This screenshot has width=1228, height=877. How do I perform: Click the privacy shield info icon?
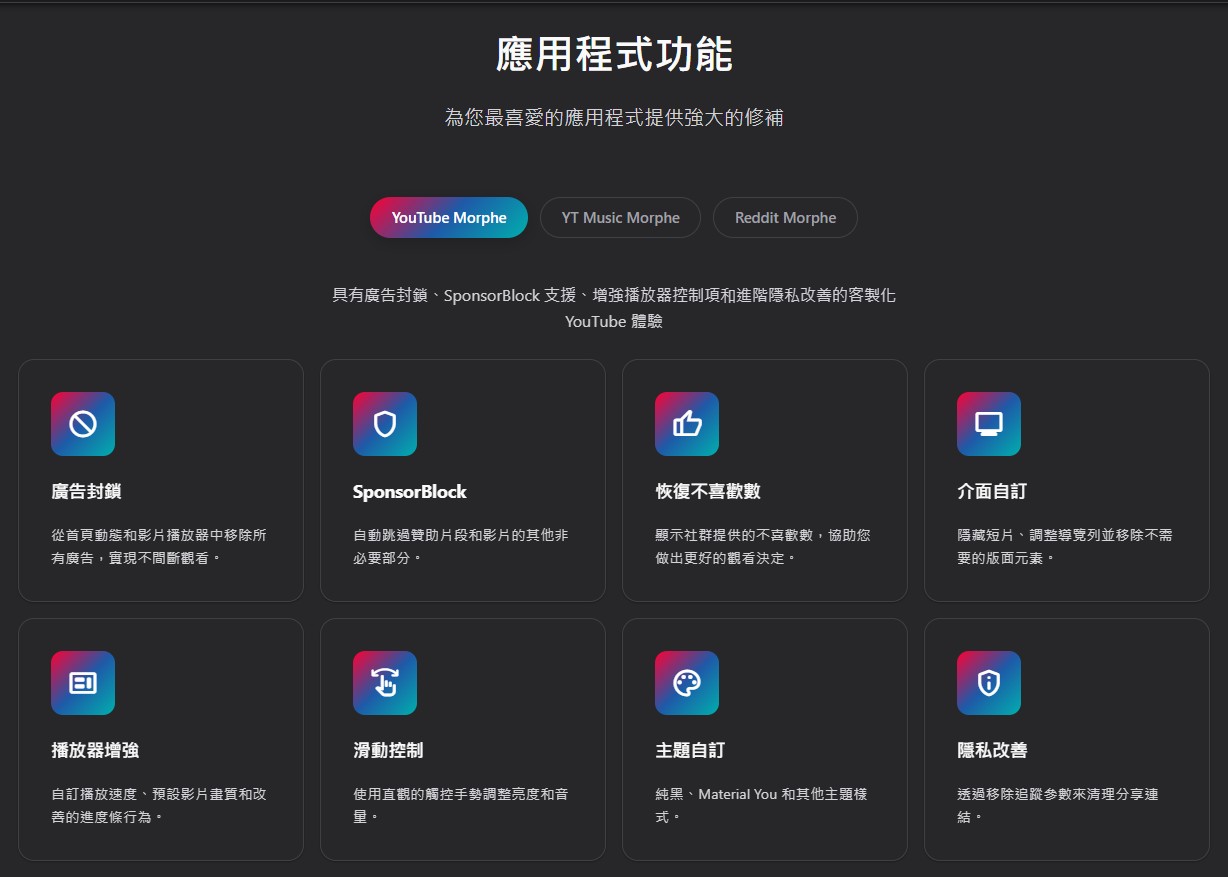click(989, 683)
